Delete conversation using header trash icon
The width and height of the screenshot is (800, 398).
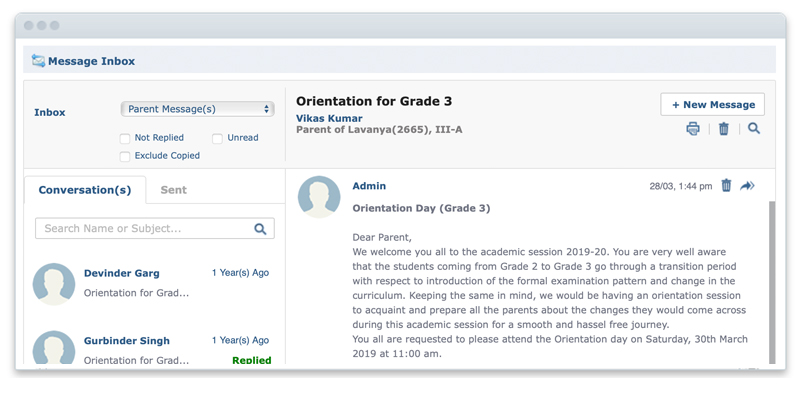tap(723, 129)
